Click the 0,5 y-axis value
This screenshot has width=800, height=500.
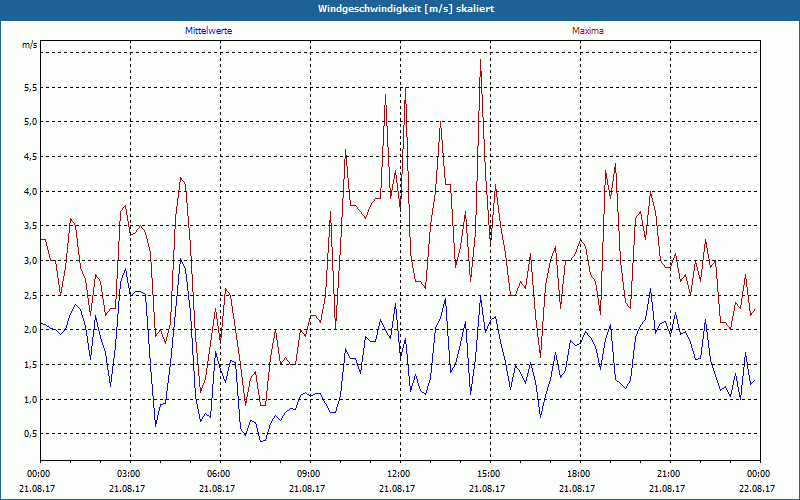click(31, 434)
